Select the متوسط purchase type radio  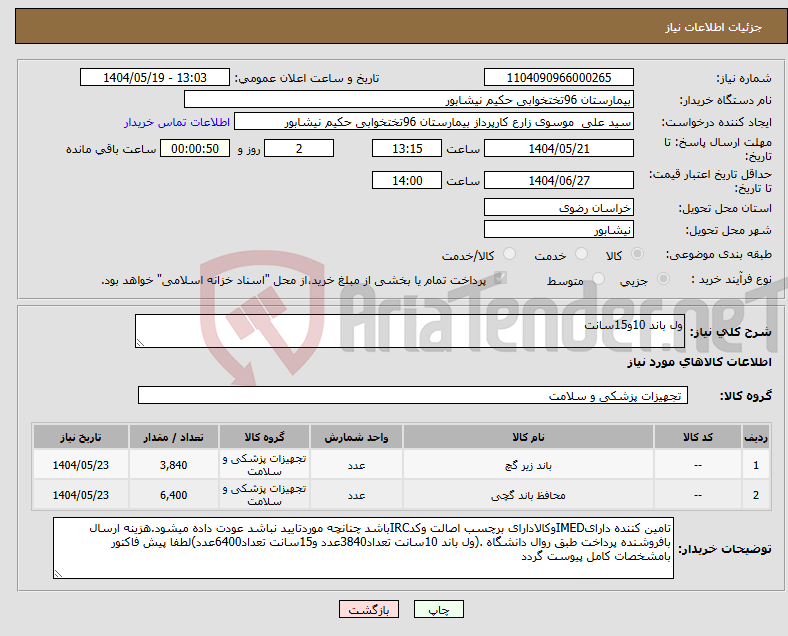click(598, 279)
